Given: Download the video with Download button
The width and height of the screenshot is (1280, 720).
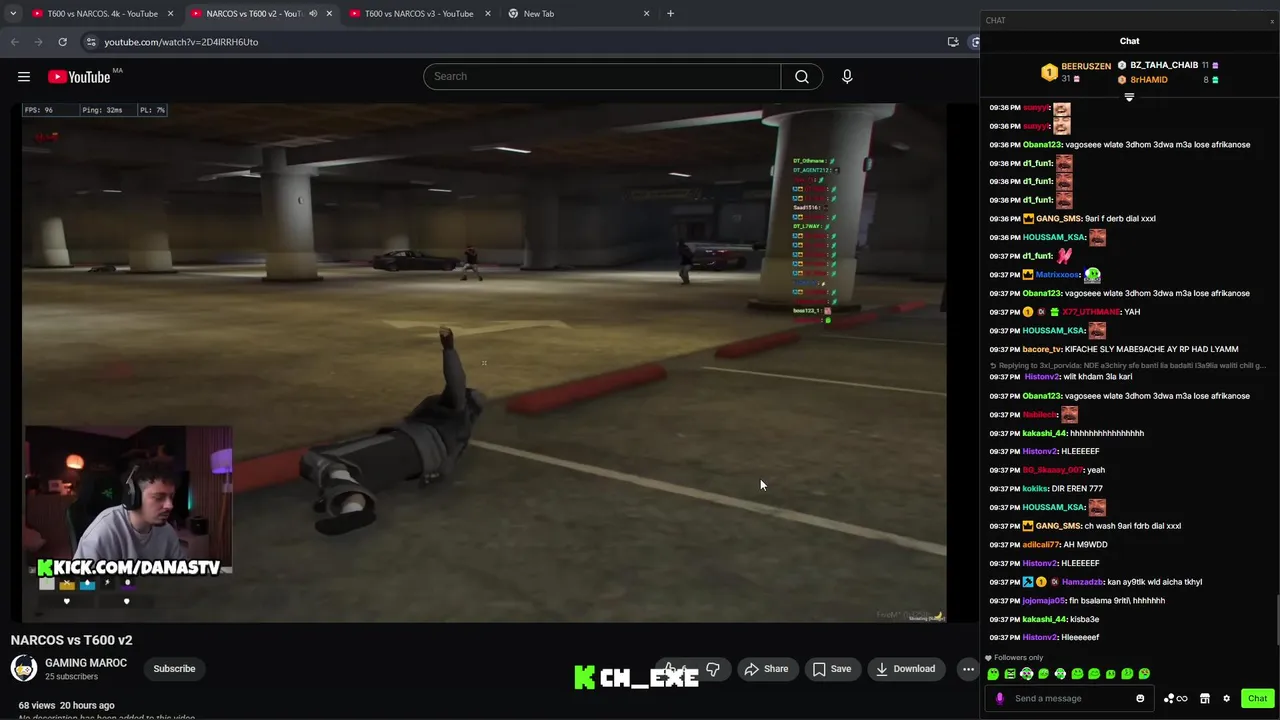Looking at the screenshot, I should (x=905, y=669).
